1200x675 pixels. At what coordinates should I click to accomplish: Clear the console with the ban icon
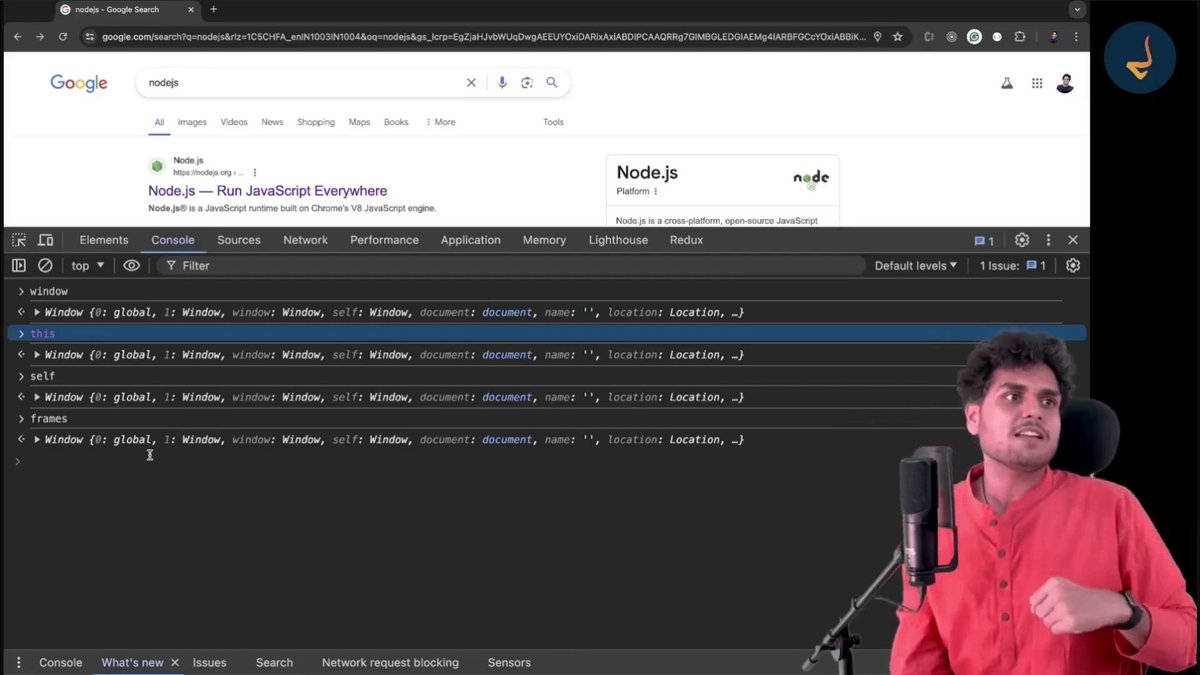coord(45,265)
